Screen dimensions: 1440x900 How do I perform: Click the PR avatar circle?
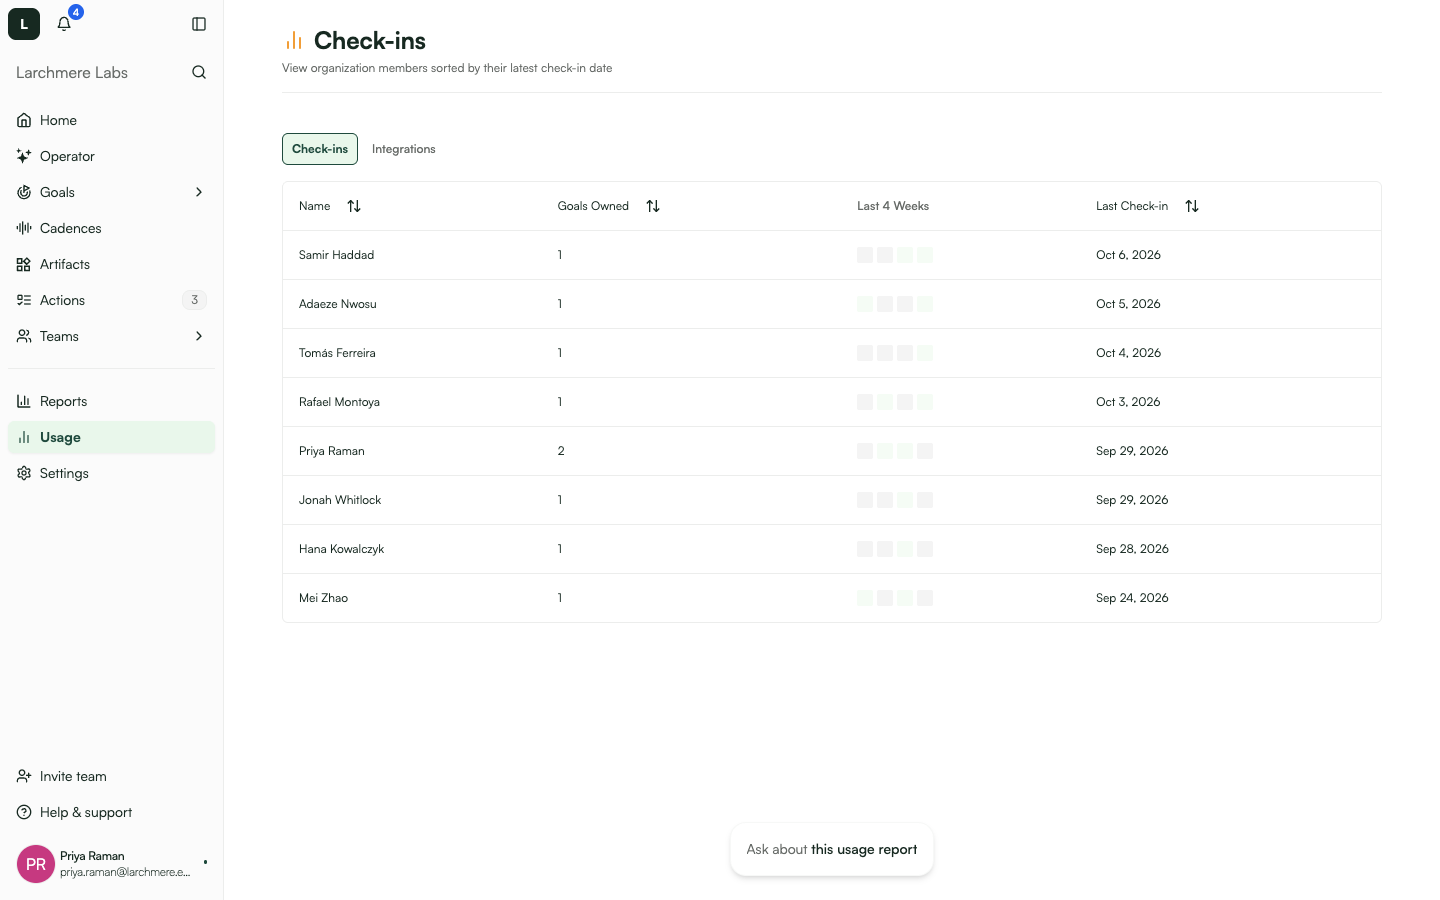36,864
